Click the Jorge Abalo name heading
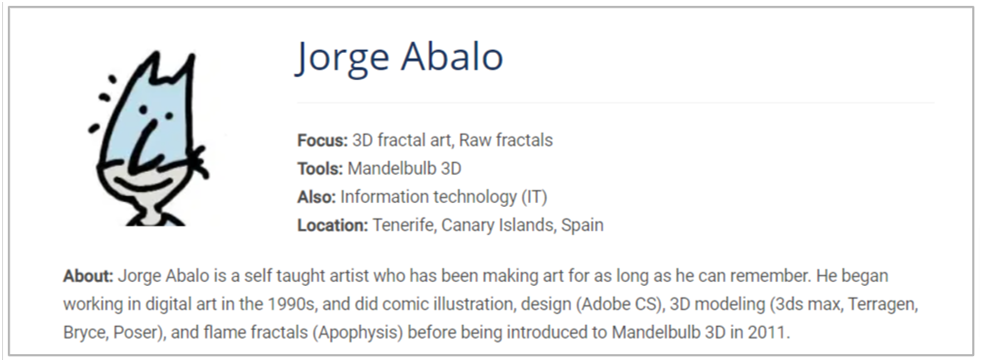Image resolution: width=982 pixels, height=362 pixels. pyautogui.click(x=400, y=58)
